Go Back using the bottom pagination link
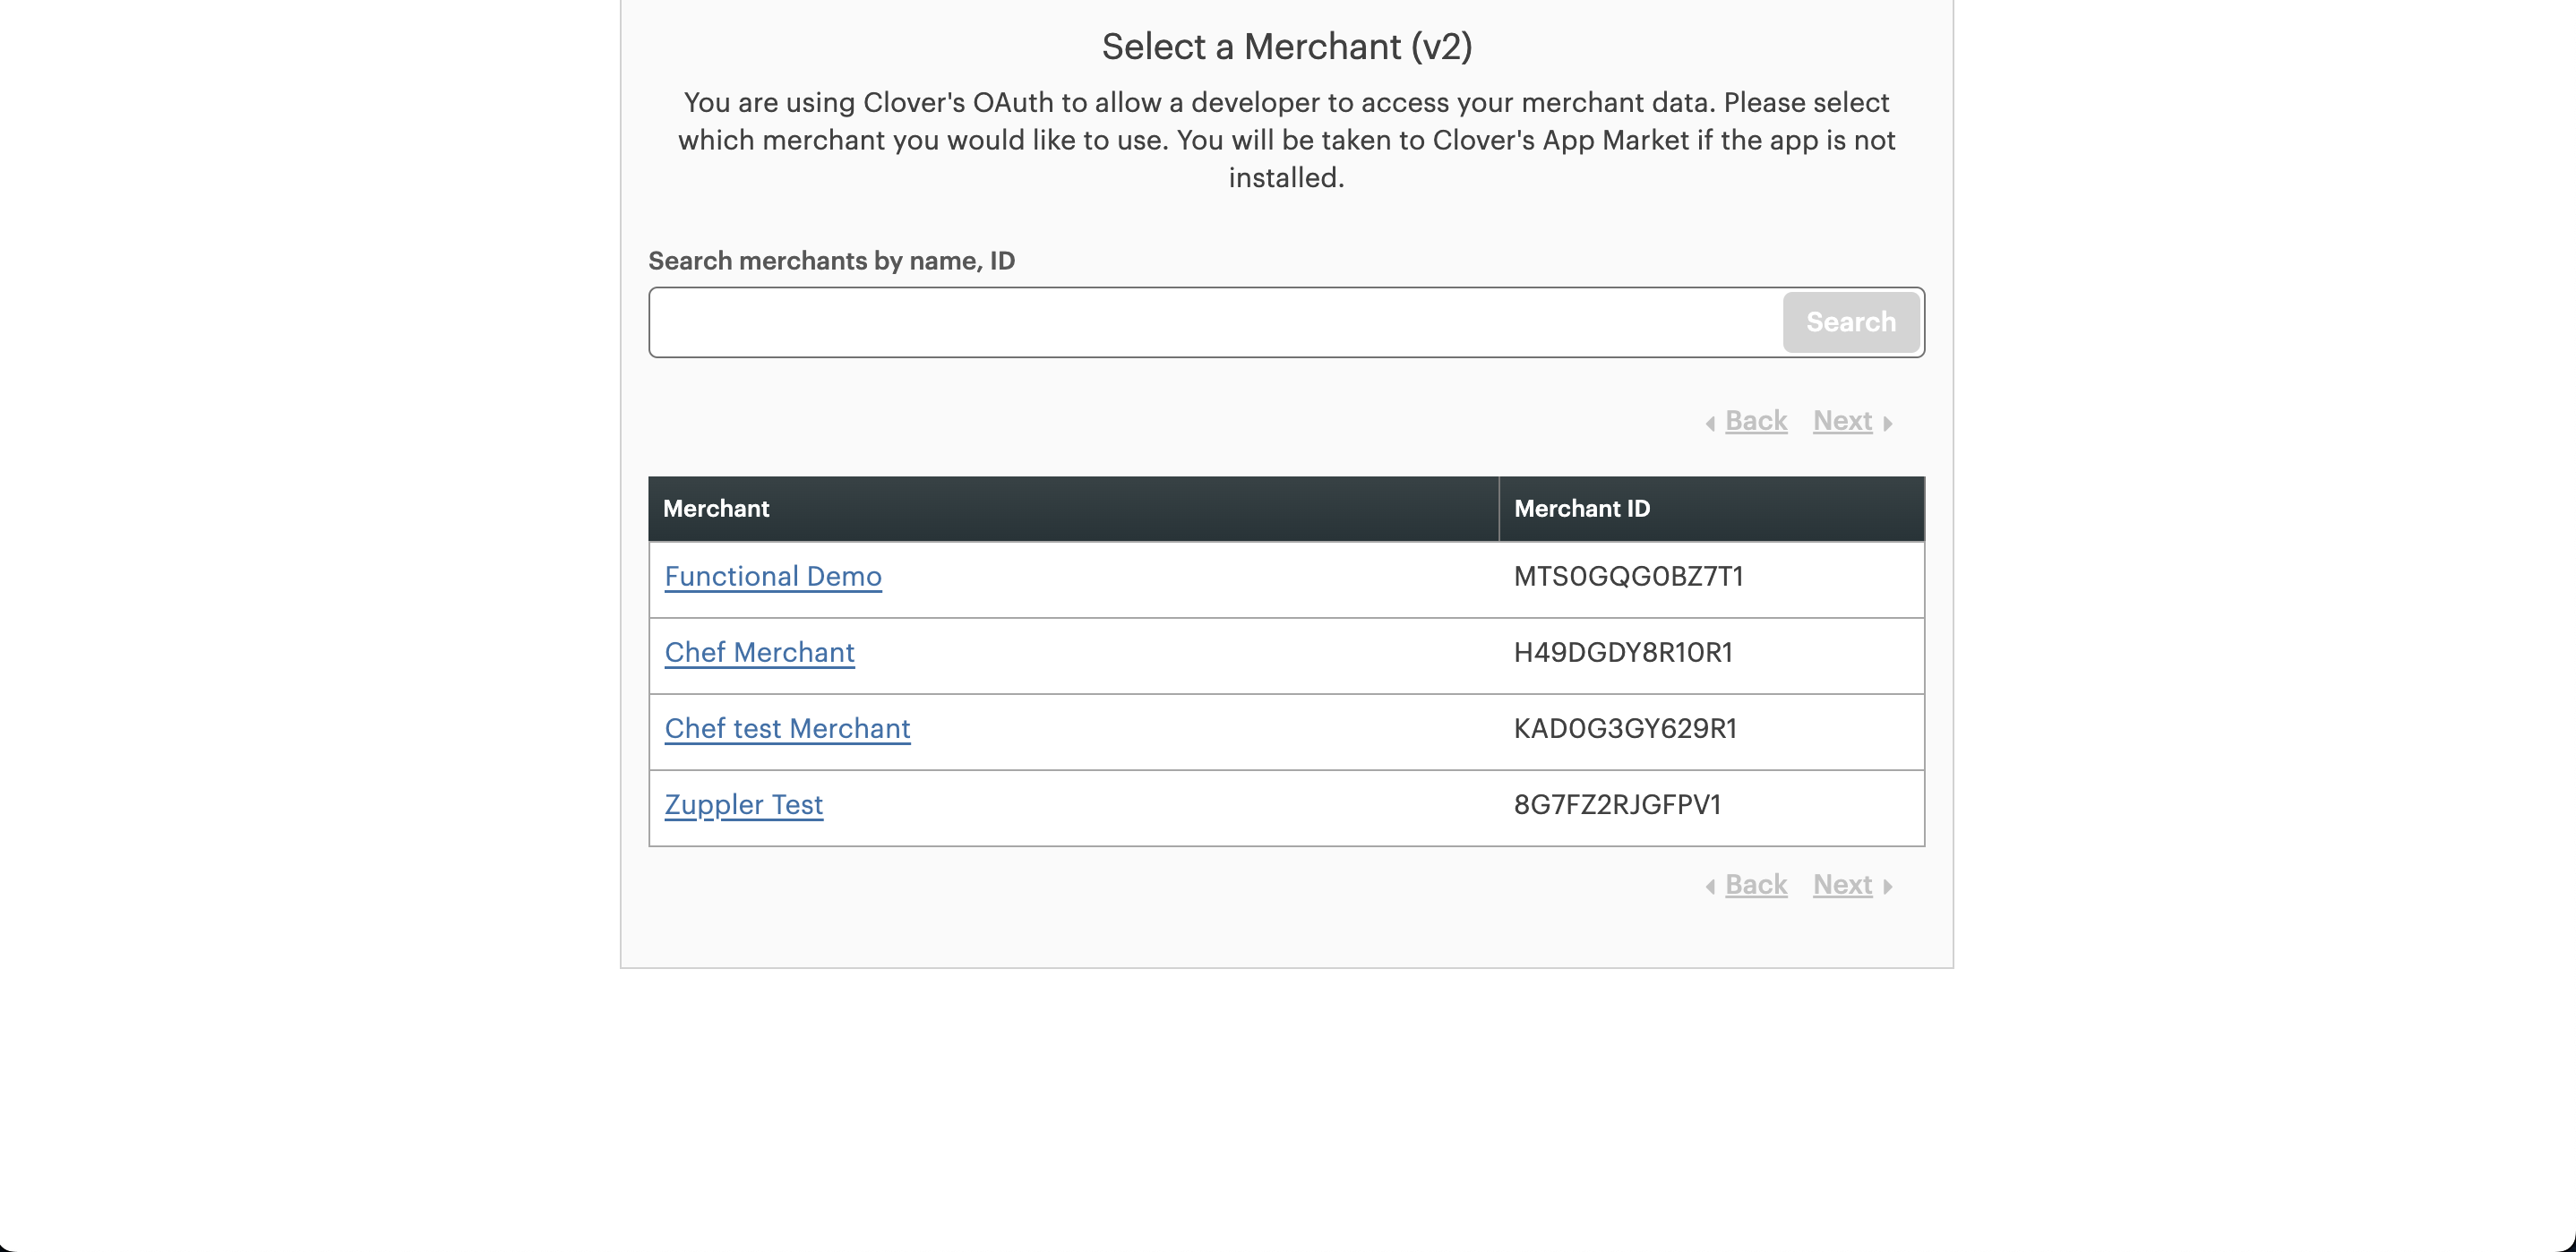Screen dimensions: 2576x1252 pyautogui.click(x=1755, y=884)
